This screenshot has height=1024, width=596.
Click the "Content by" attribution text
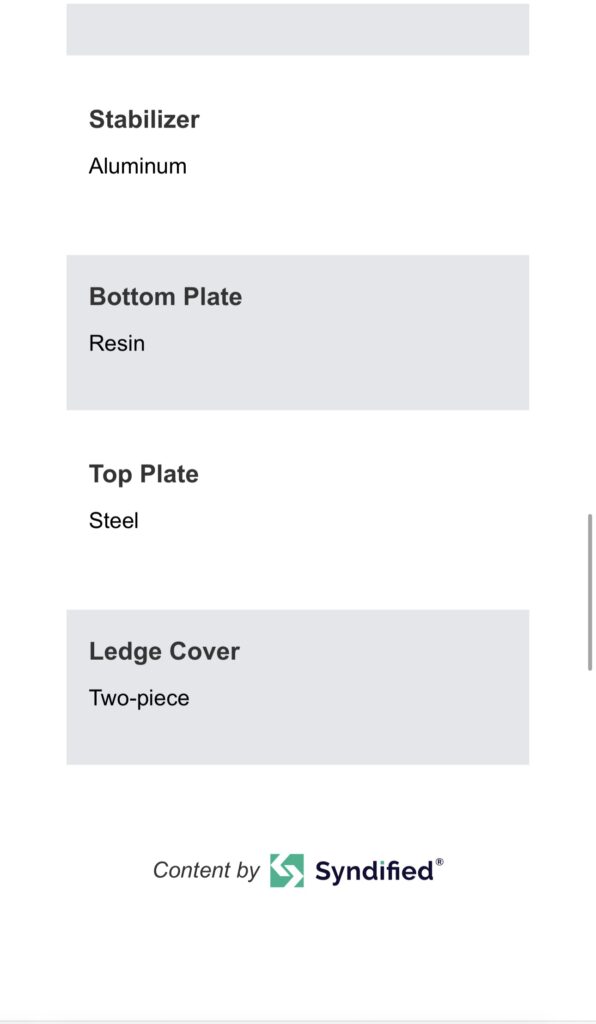coord(206,870)
